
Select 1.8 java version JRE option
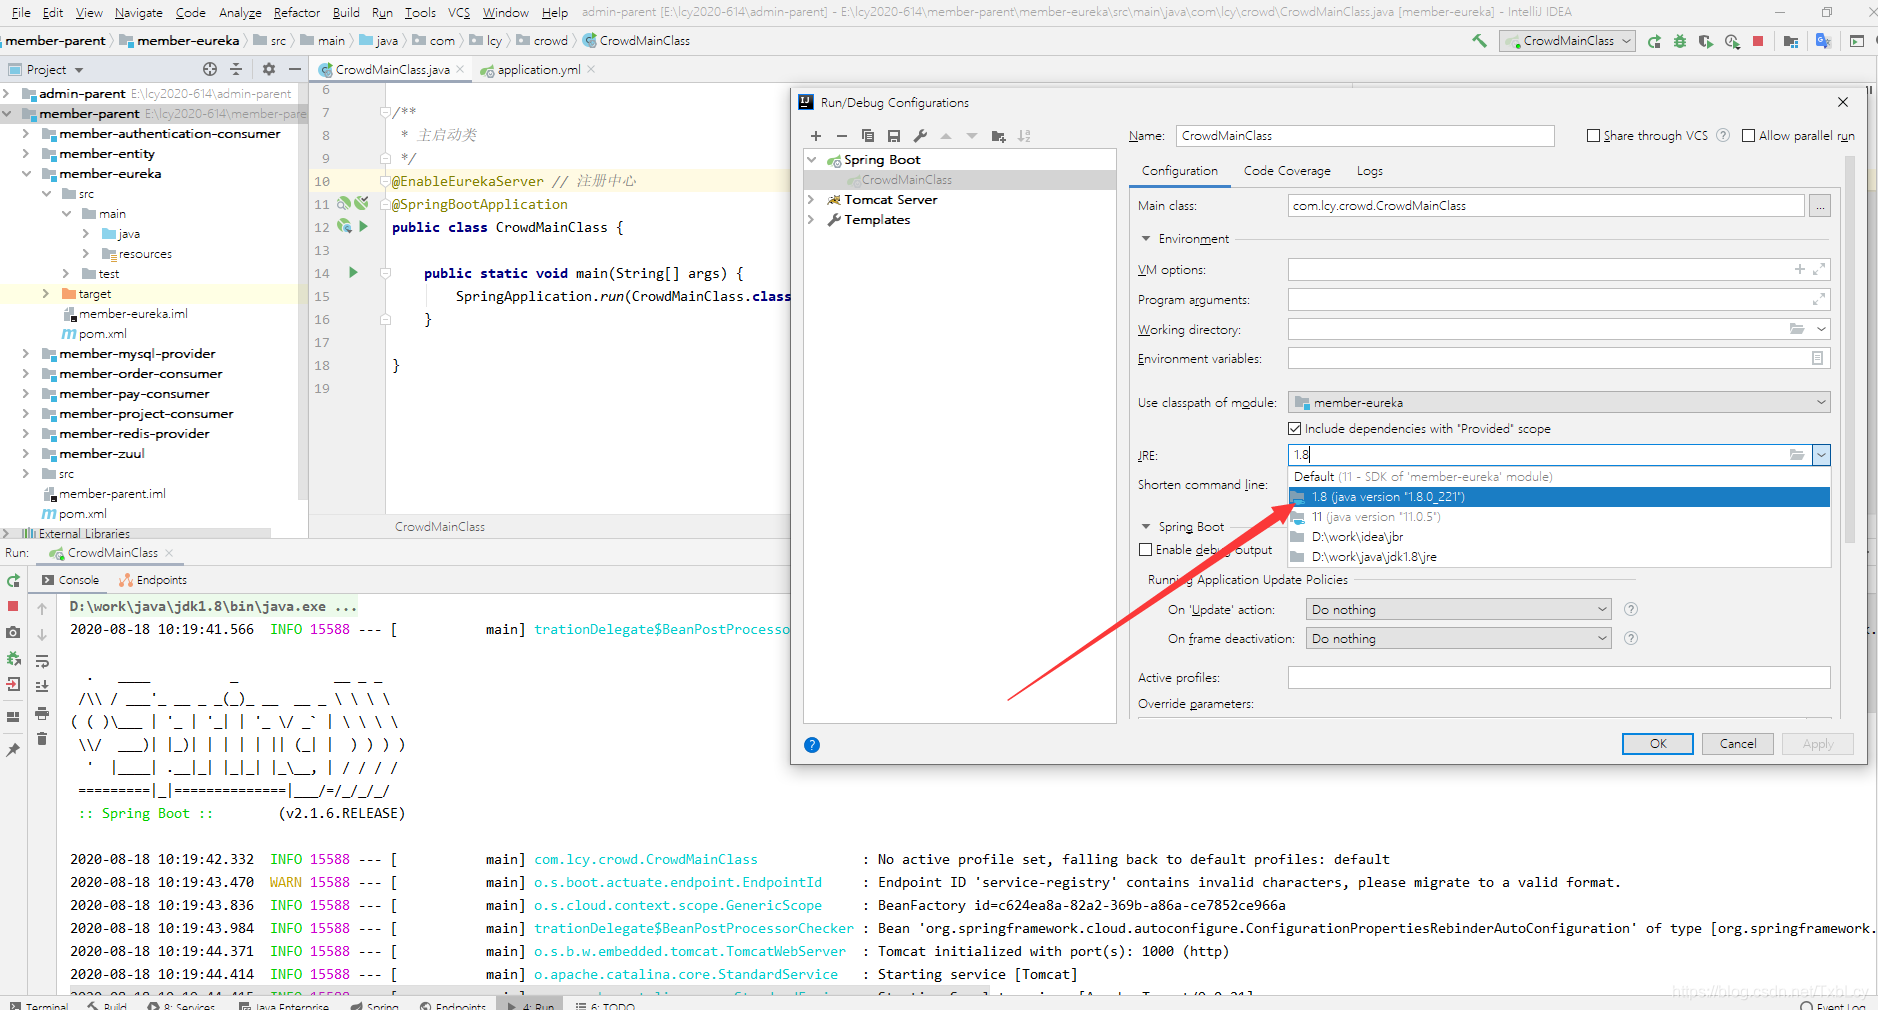[x=1559, y=497]
